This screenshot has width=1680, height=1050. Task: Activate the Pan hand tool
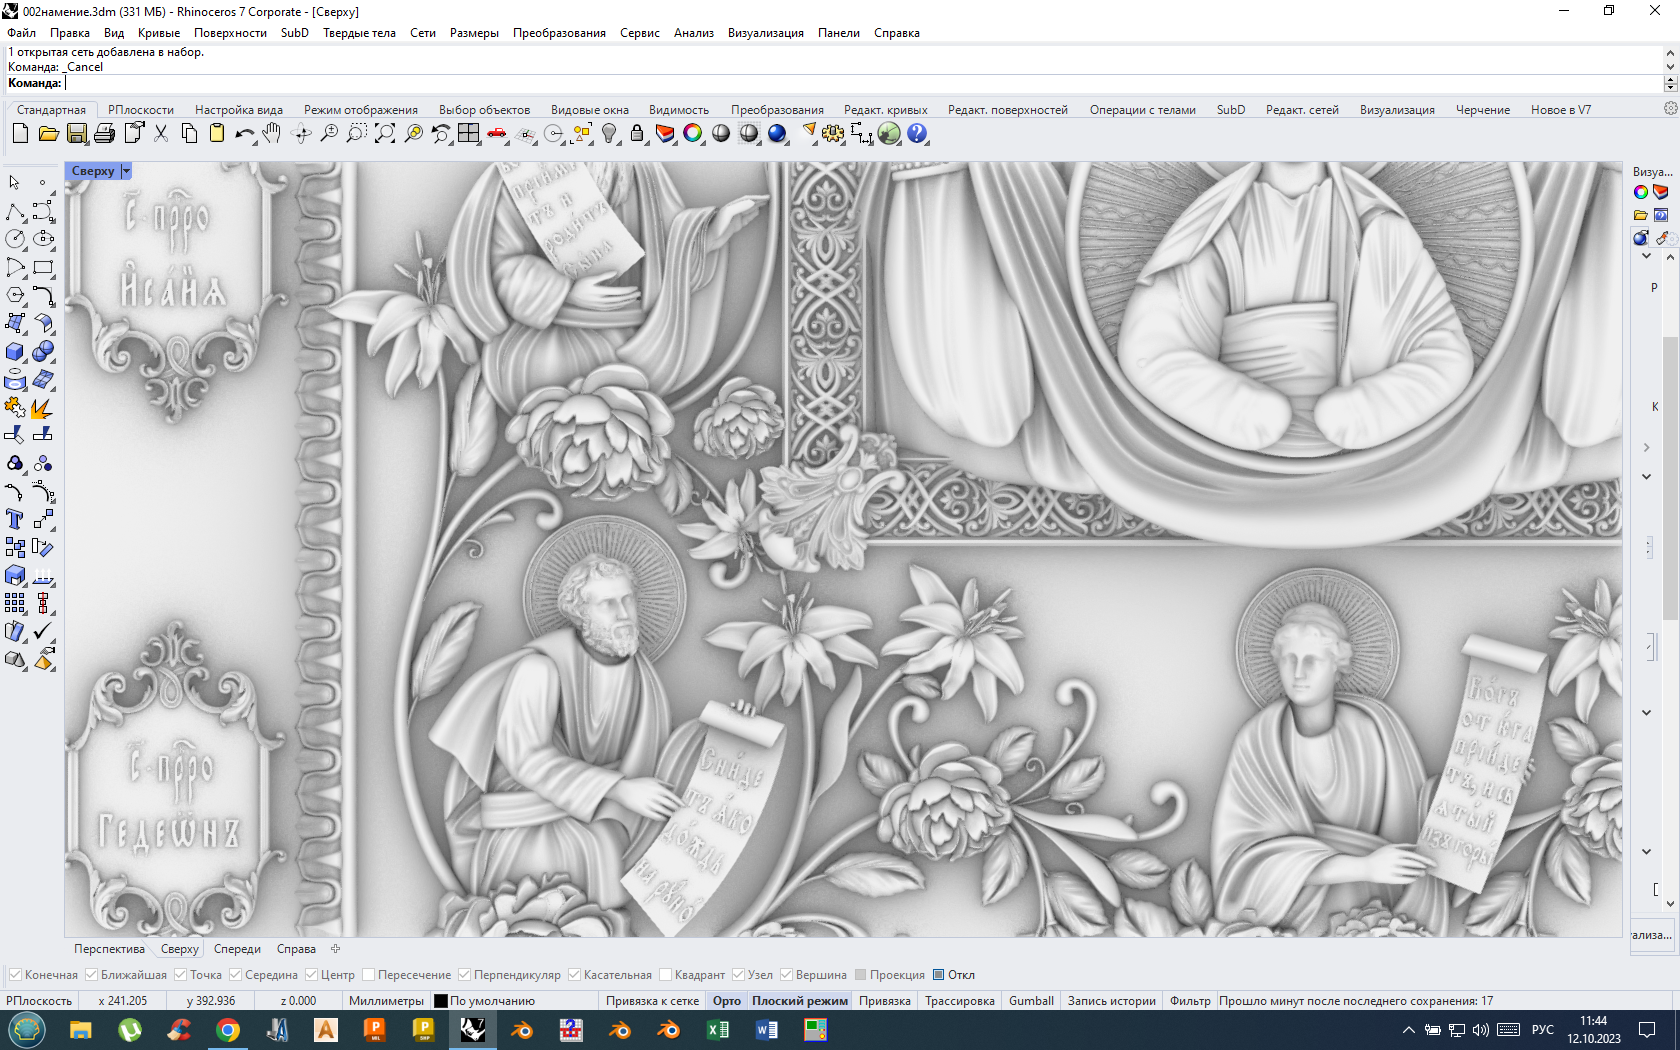[272, 133]
